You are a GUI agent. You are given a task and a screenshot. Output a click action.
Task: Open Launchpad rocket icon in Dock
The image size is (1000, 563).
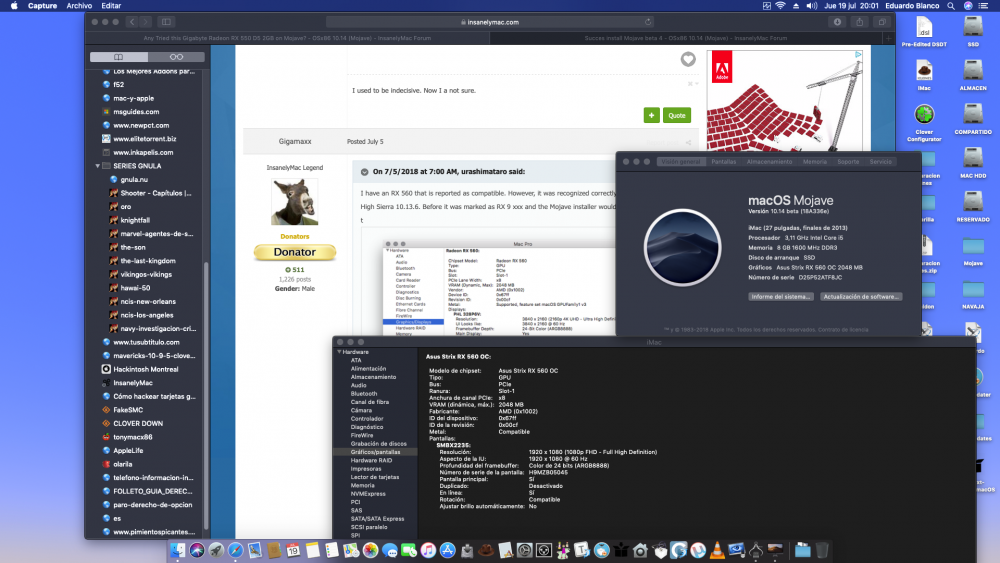[x=216, y=550]
